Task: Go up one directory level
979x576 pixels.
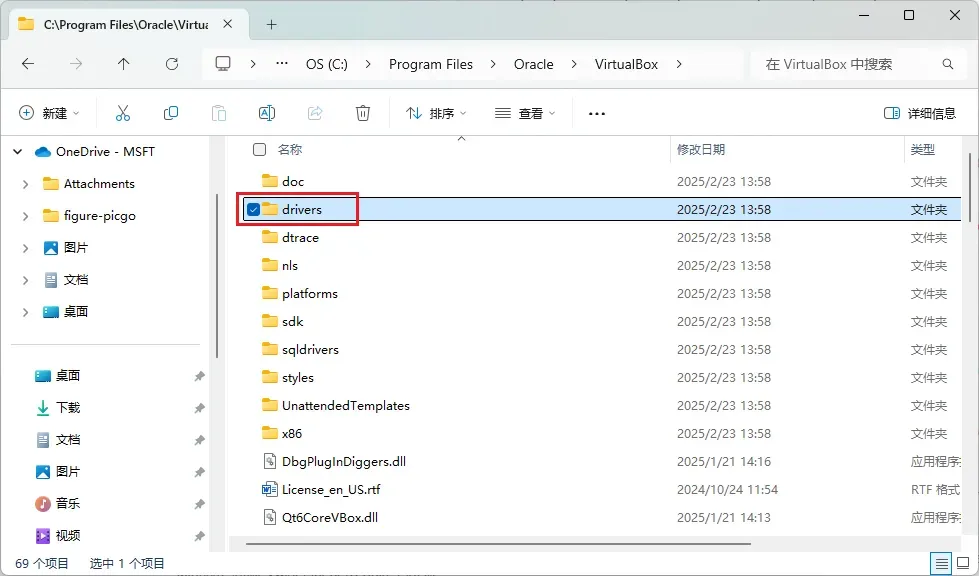Action: (x=124, y=64)
